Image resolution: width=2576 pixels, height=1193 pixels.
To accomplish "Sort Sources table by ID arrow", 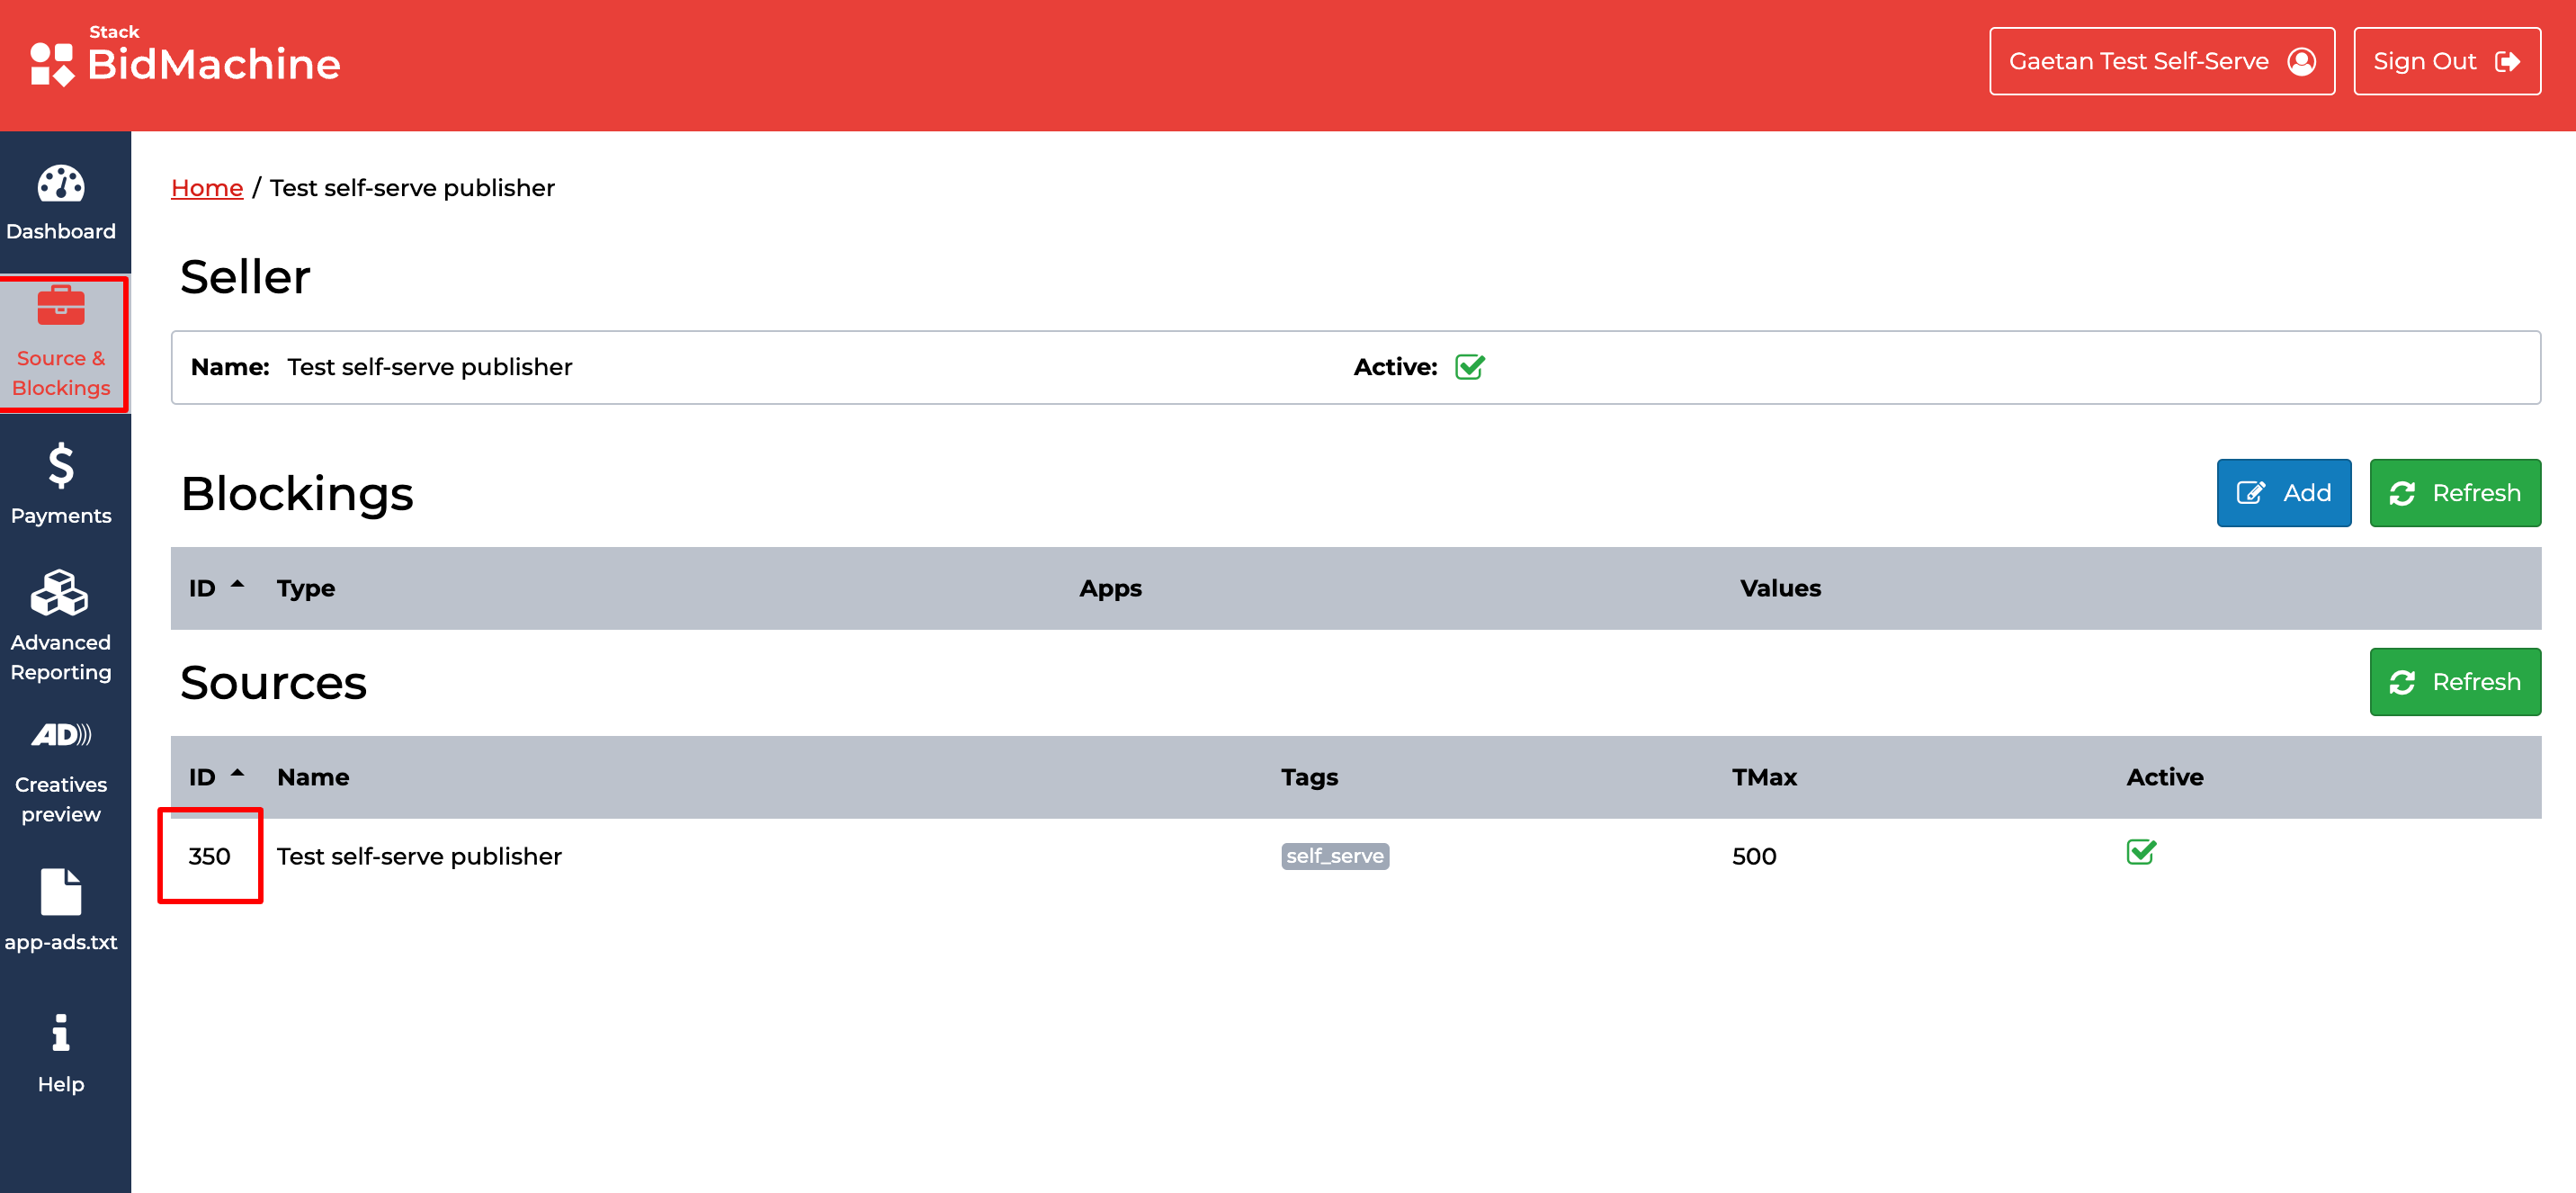I will click(x=237, y=774).
